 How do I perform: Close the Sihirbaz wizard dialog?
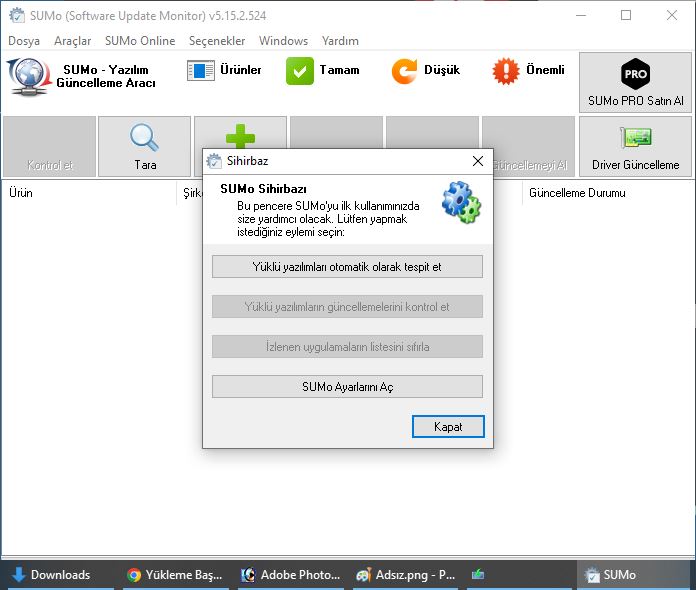pyautogui.click(x=478, y=161)
